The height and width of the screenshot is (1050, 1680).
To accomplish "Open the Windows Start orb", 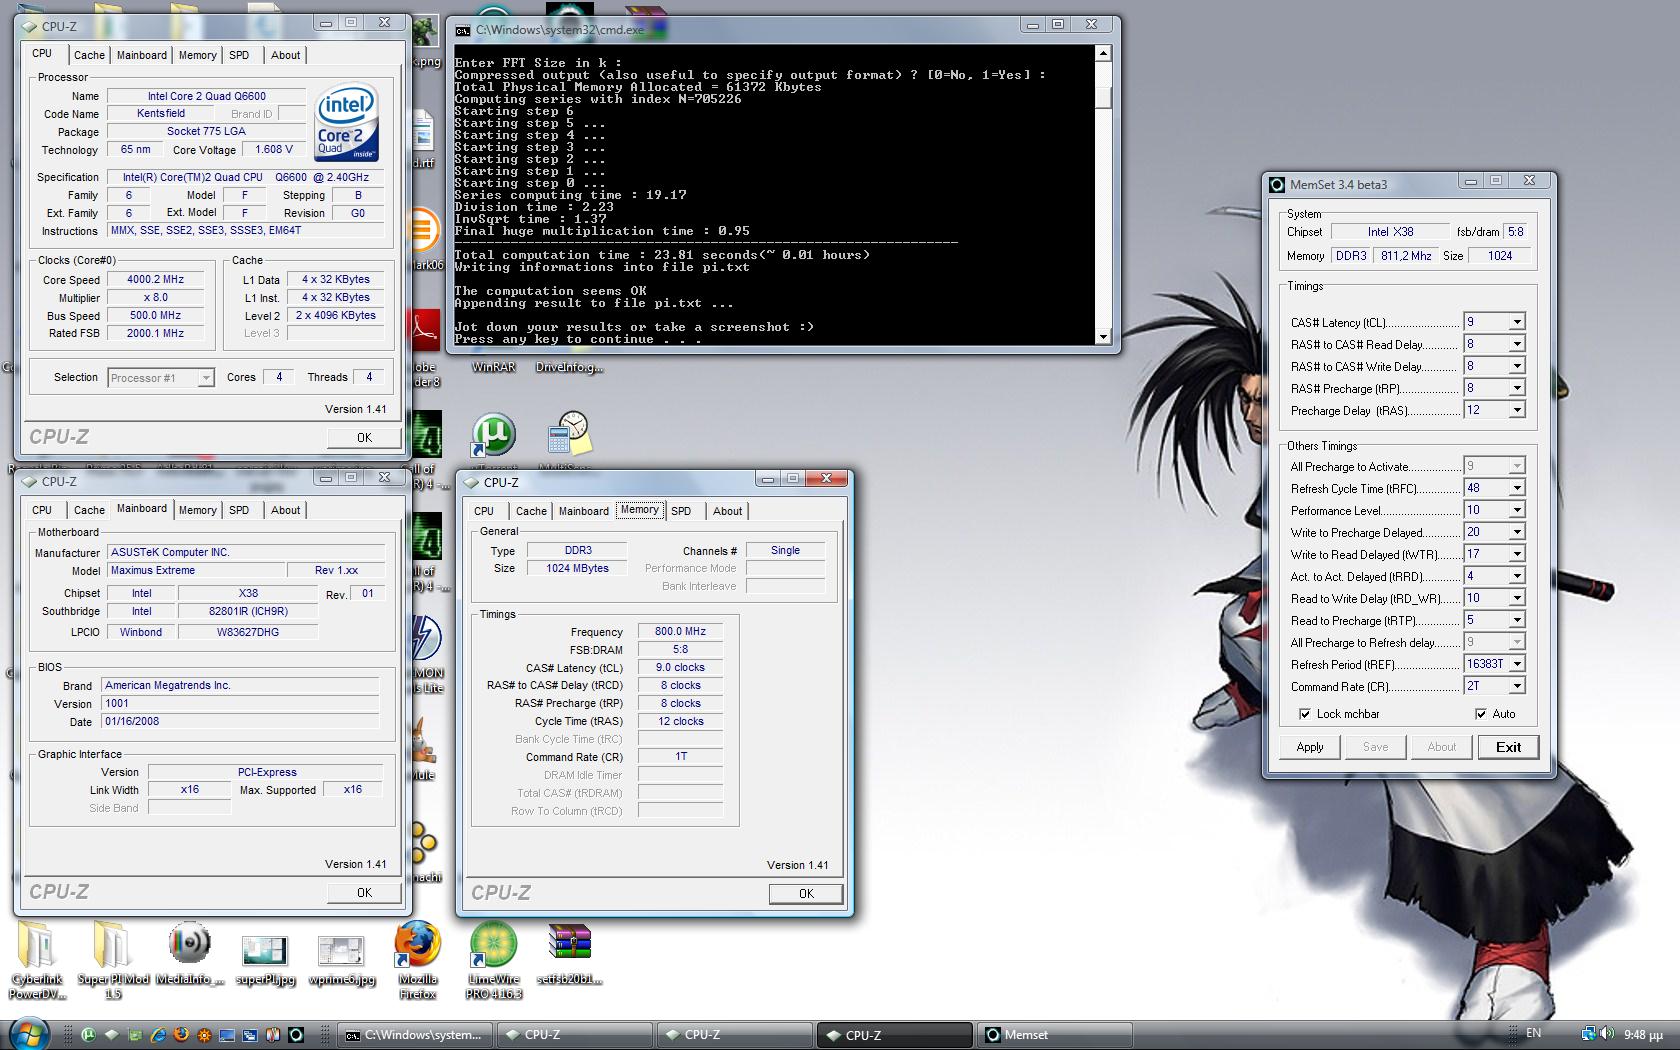I will point(29,1035).
